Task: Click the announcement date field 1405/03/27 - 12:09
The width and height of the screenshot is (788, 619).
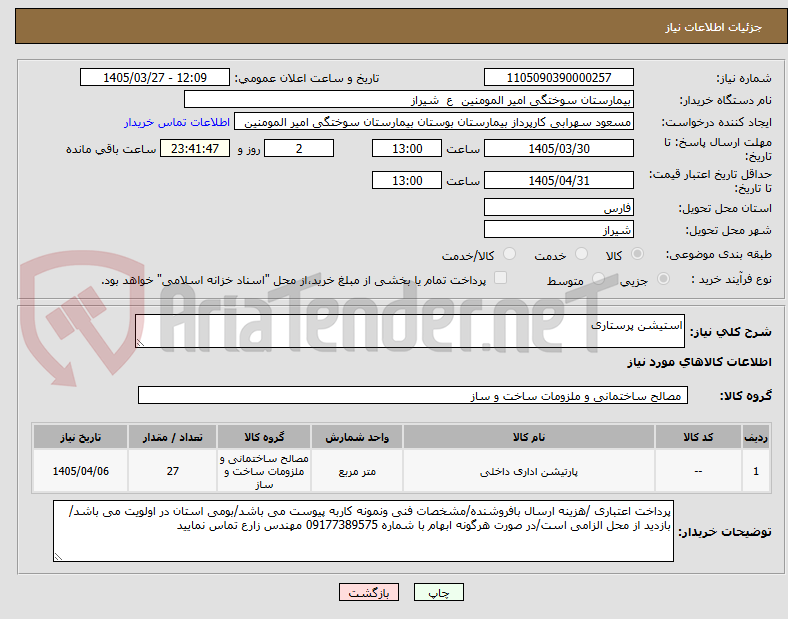Action: coord(155,77)
